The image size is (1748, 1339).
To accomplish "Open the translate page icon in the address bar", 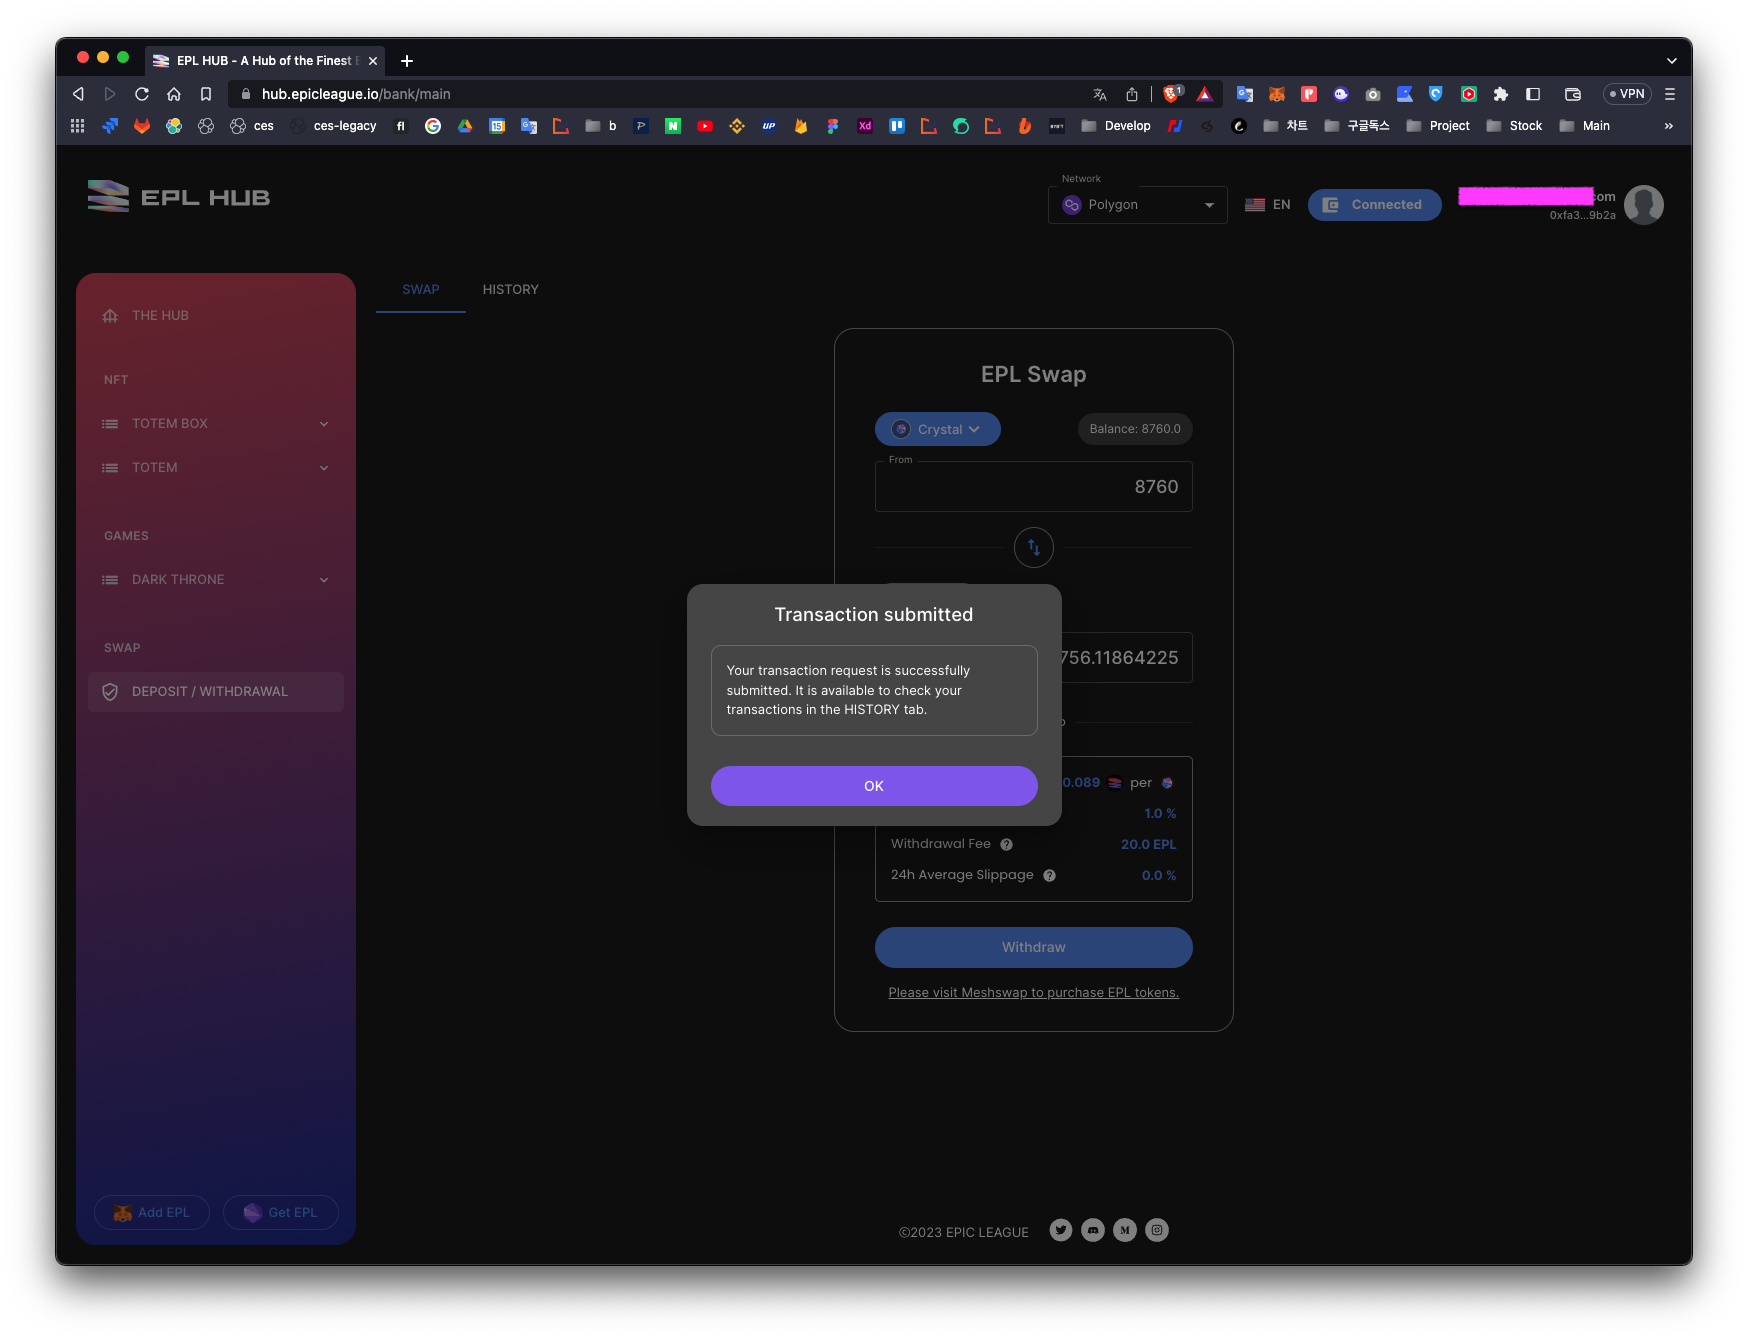I will pyautogui.click(x=1100, y=94).
